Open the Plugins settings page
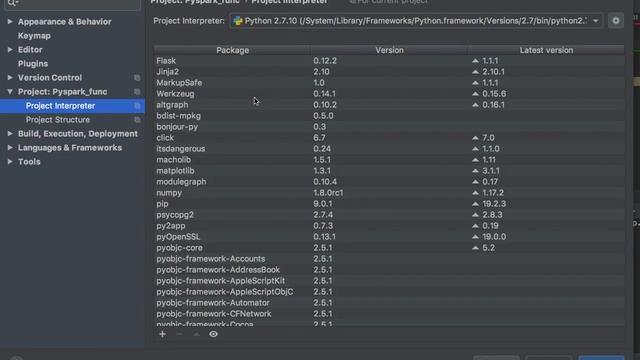Viewport: 640px width, 360px height. click(x=33, y=64)
